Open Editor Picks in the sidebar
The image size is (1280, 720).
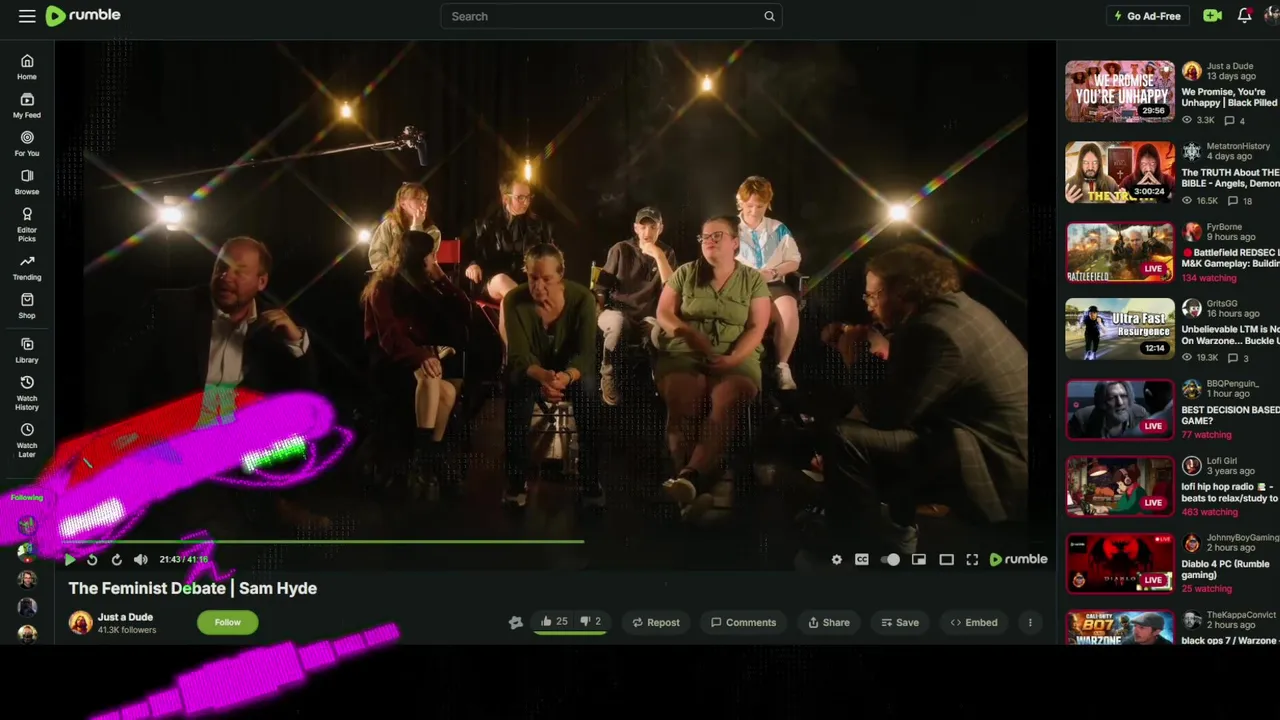tap(27, 224)
